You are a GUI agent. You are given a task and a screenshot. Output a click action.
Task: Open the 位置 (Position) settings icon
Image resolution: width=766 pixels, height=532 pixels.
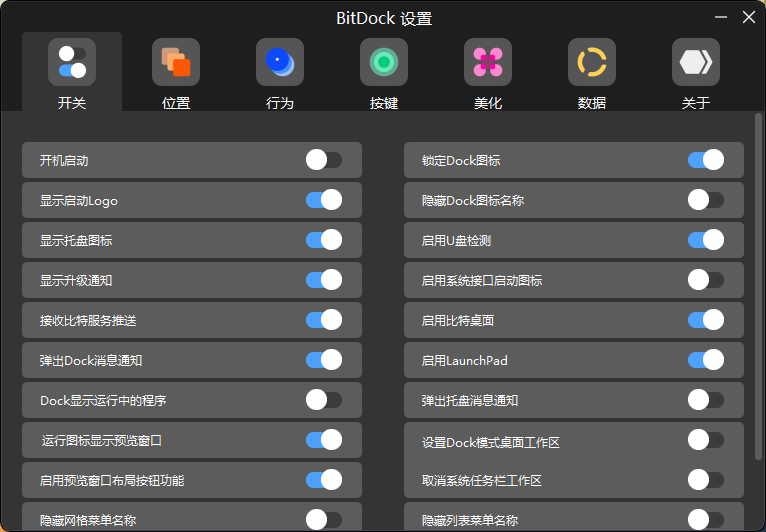click(176, 63)
